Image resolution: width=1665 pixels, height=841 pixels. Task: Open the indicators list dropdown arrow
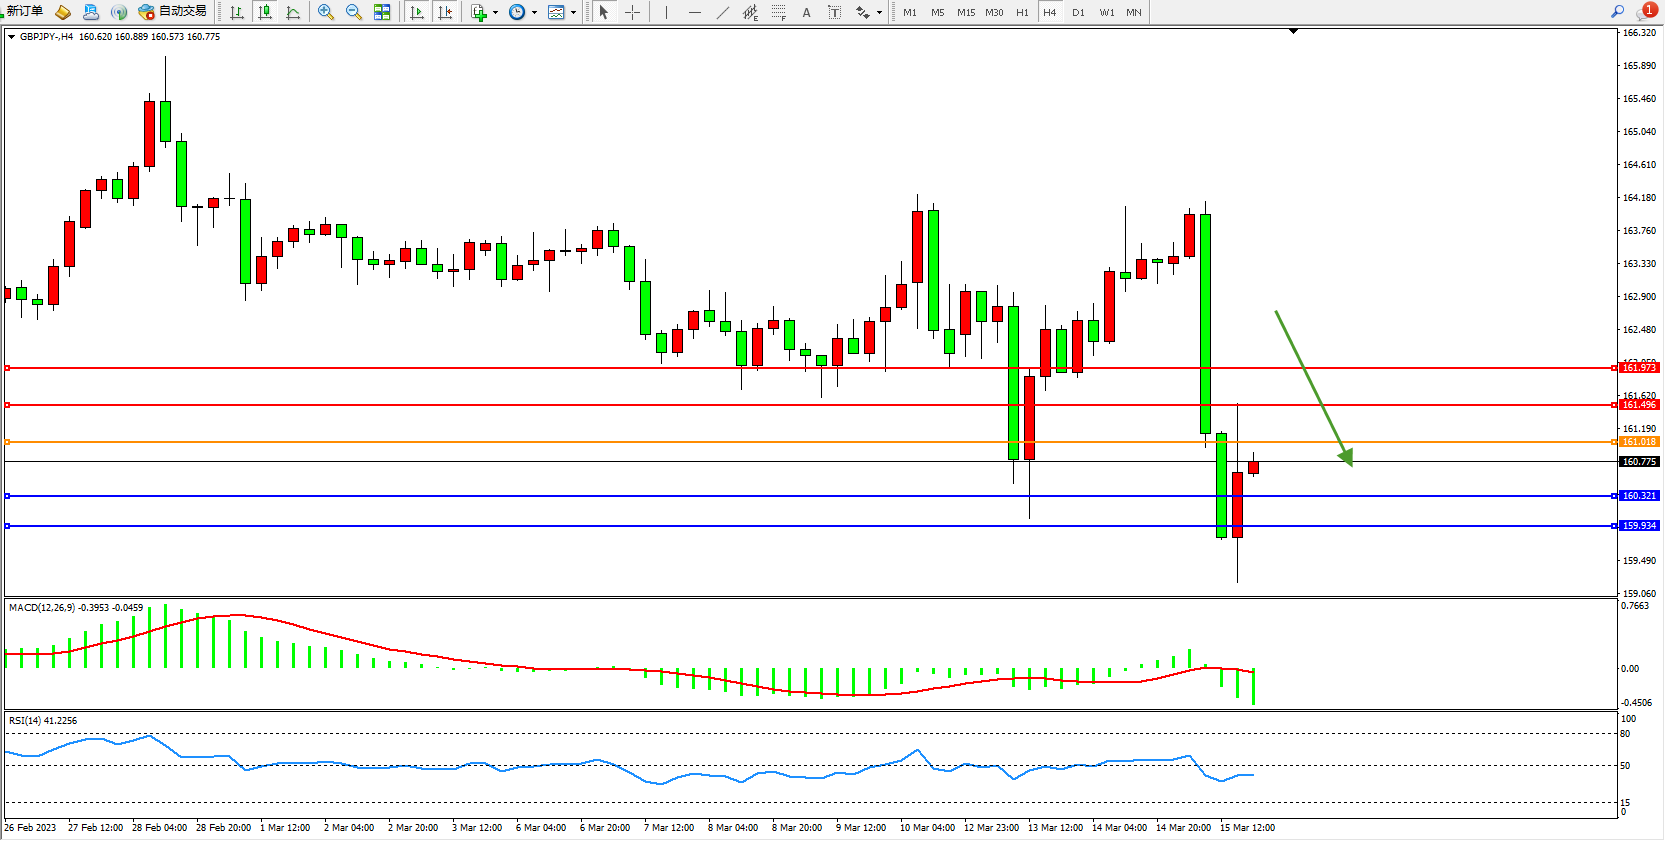click(495, 13)
